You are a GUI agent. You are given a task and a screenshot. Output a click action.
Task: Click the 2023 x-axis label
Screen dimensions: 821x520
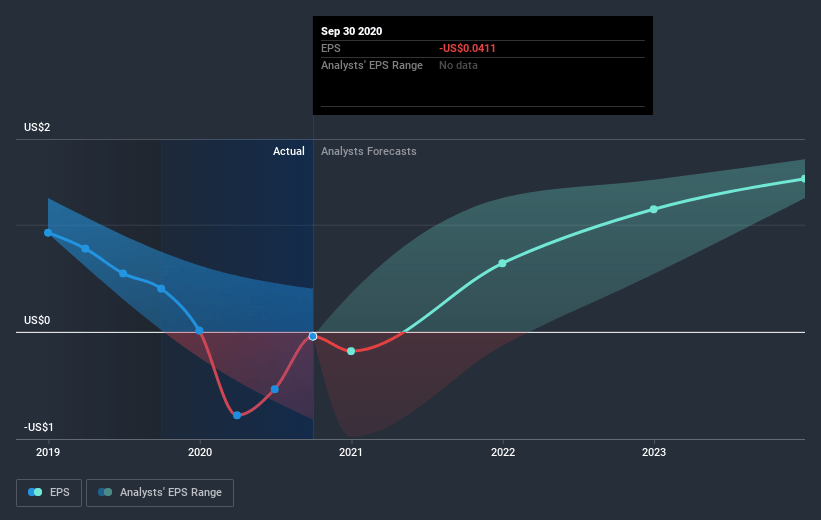tap(653, 452)
